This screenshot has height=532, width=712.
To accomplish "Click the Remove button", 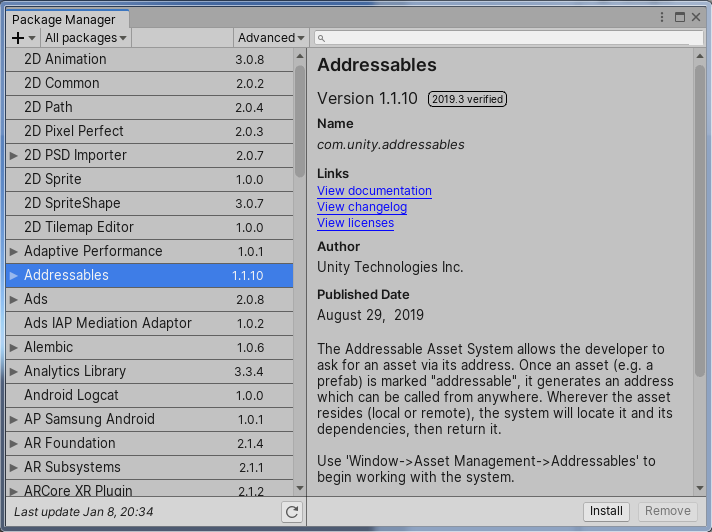I will pyautogui.click(x=668, y=511).
